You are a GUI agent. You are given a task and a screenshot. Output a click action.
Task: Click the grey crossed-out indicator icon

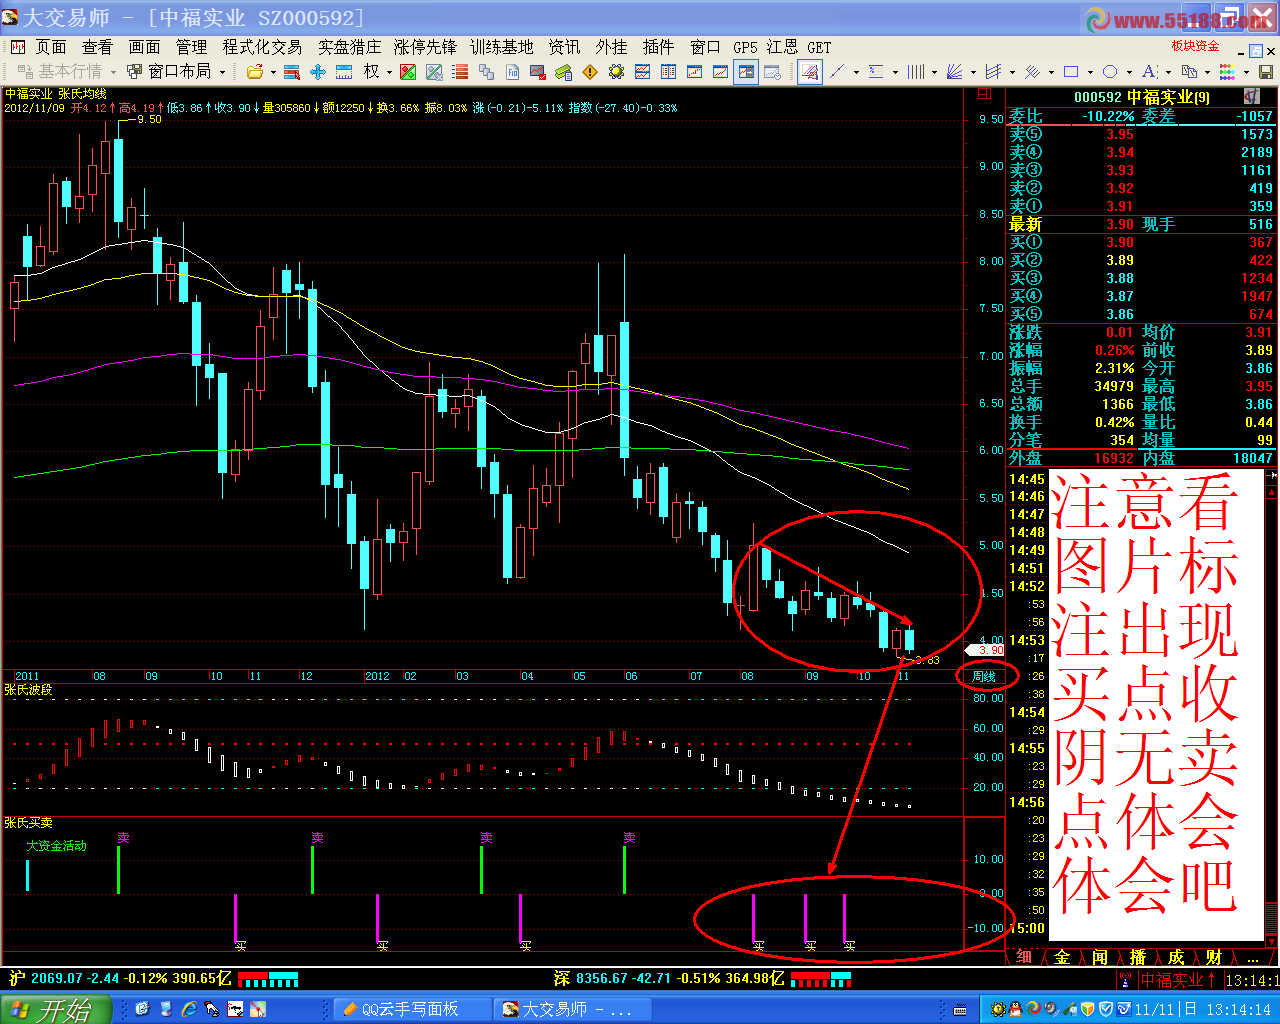tap(434, 72)
